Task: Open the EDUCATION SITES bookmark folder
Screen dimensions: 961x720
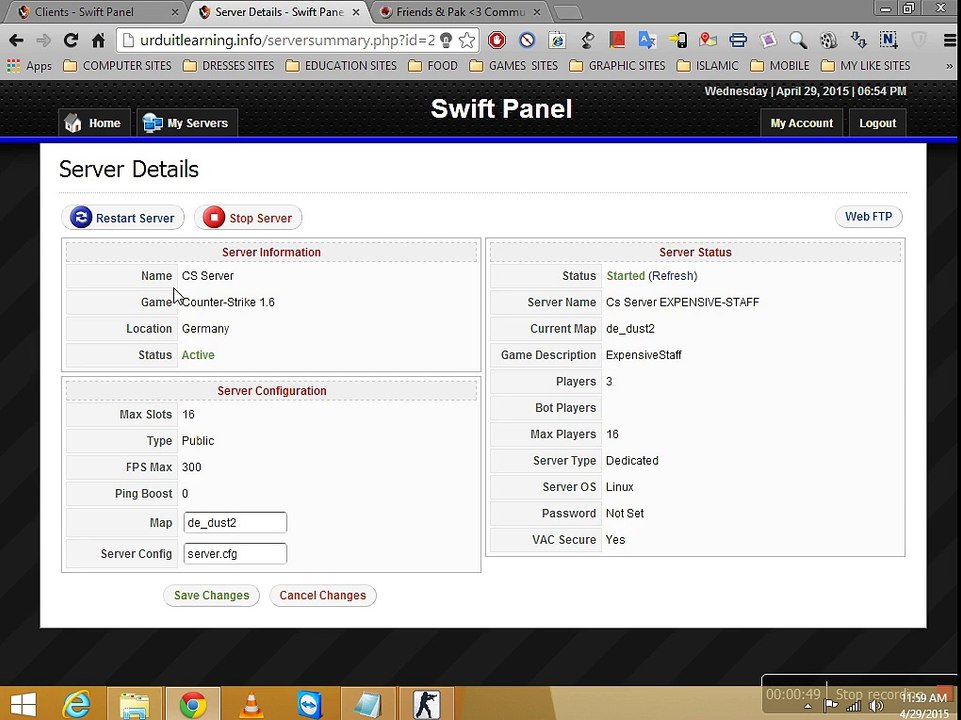Action: (x=341, y=66)
